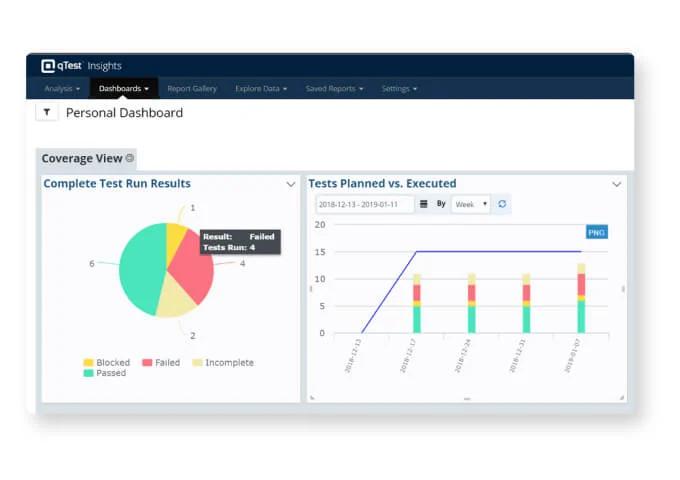The image size is (680, 480).
Task: Click the date range input field
Action: click(365, 204)
